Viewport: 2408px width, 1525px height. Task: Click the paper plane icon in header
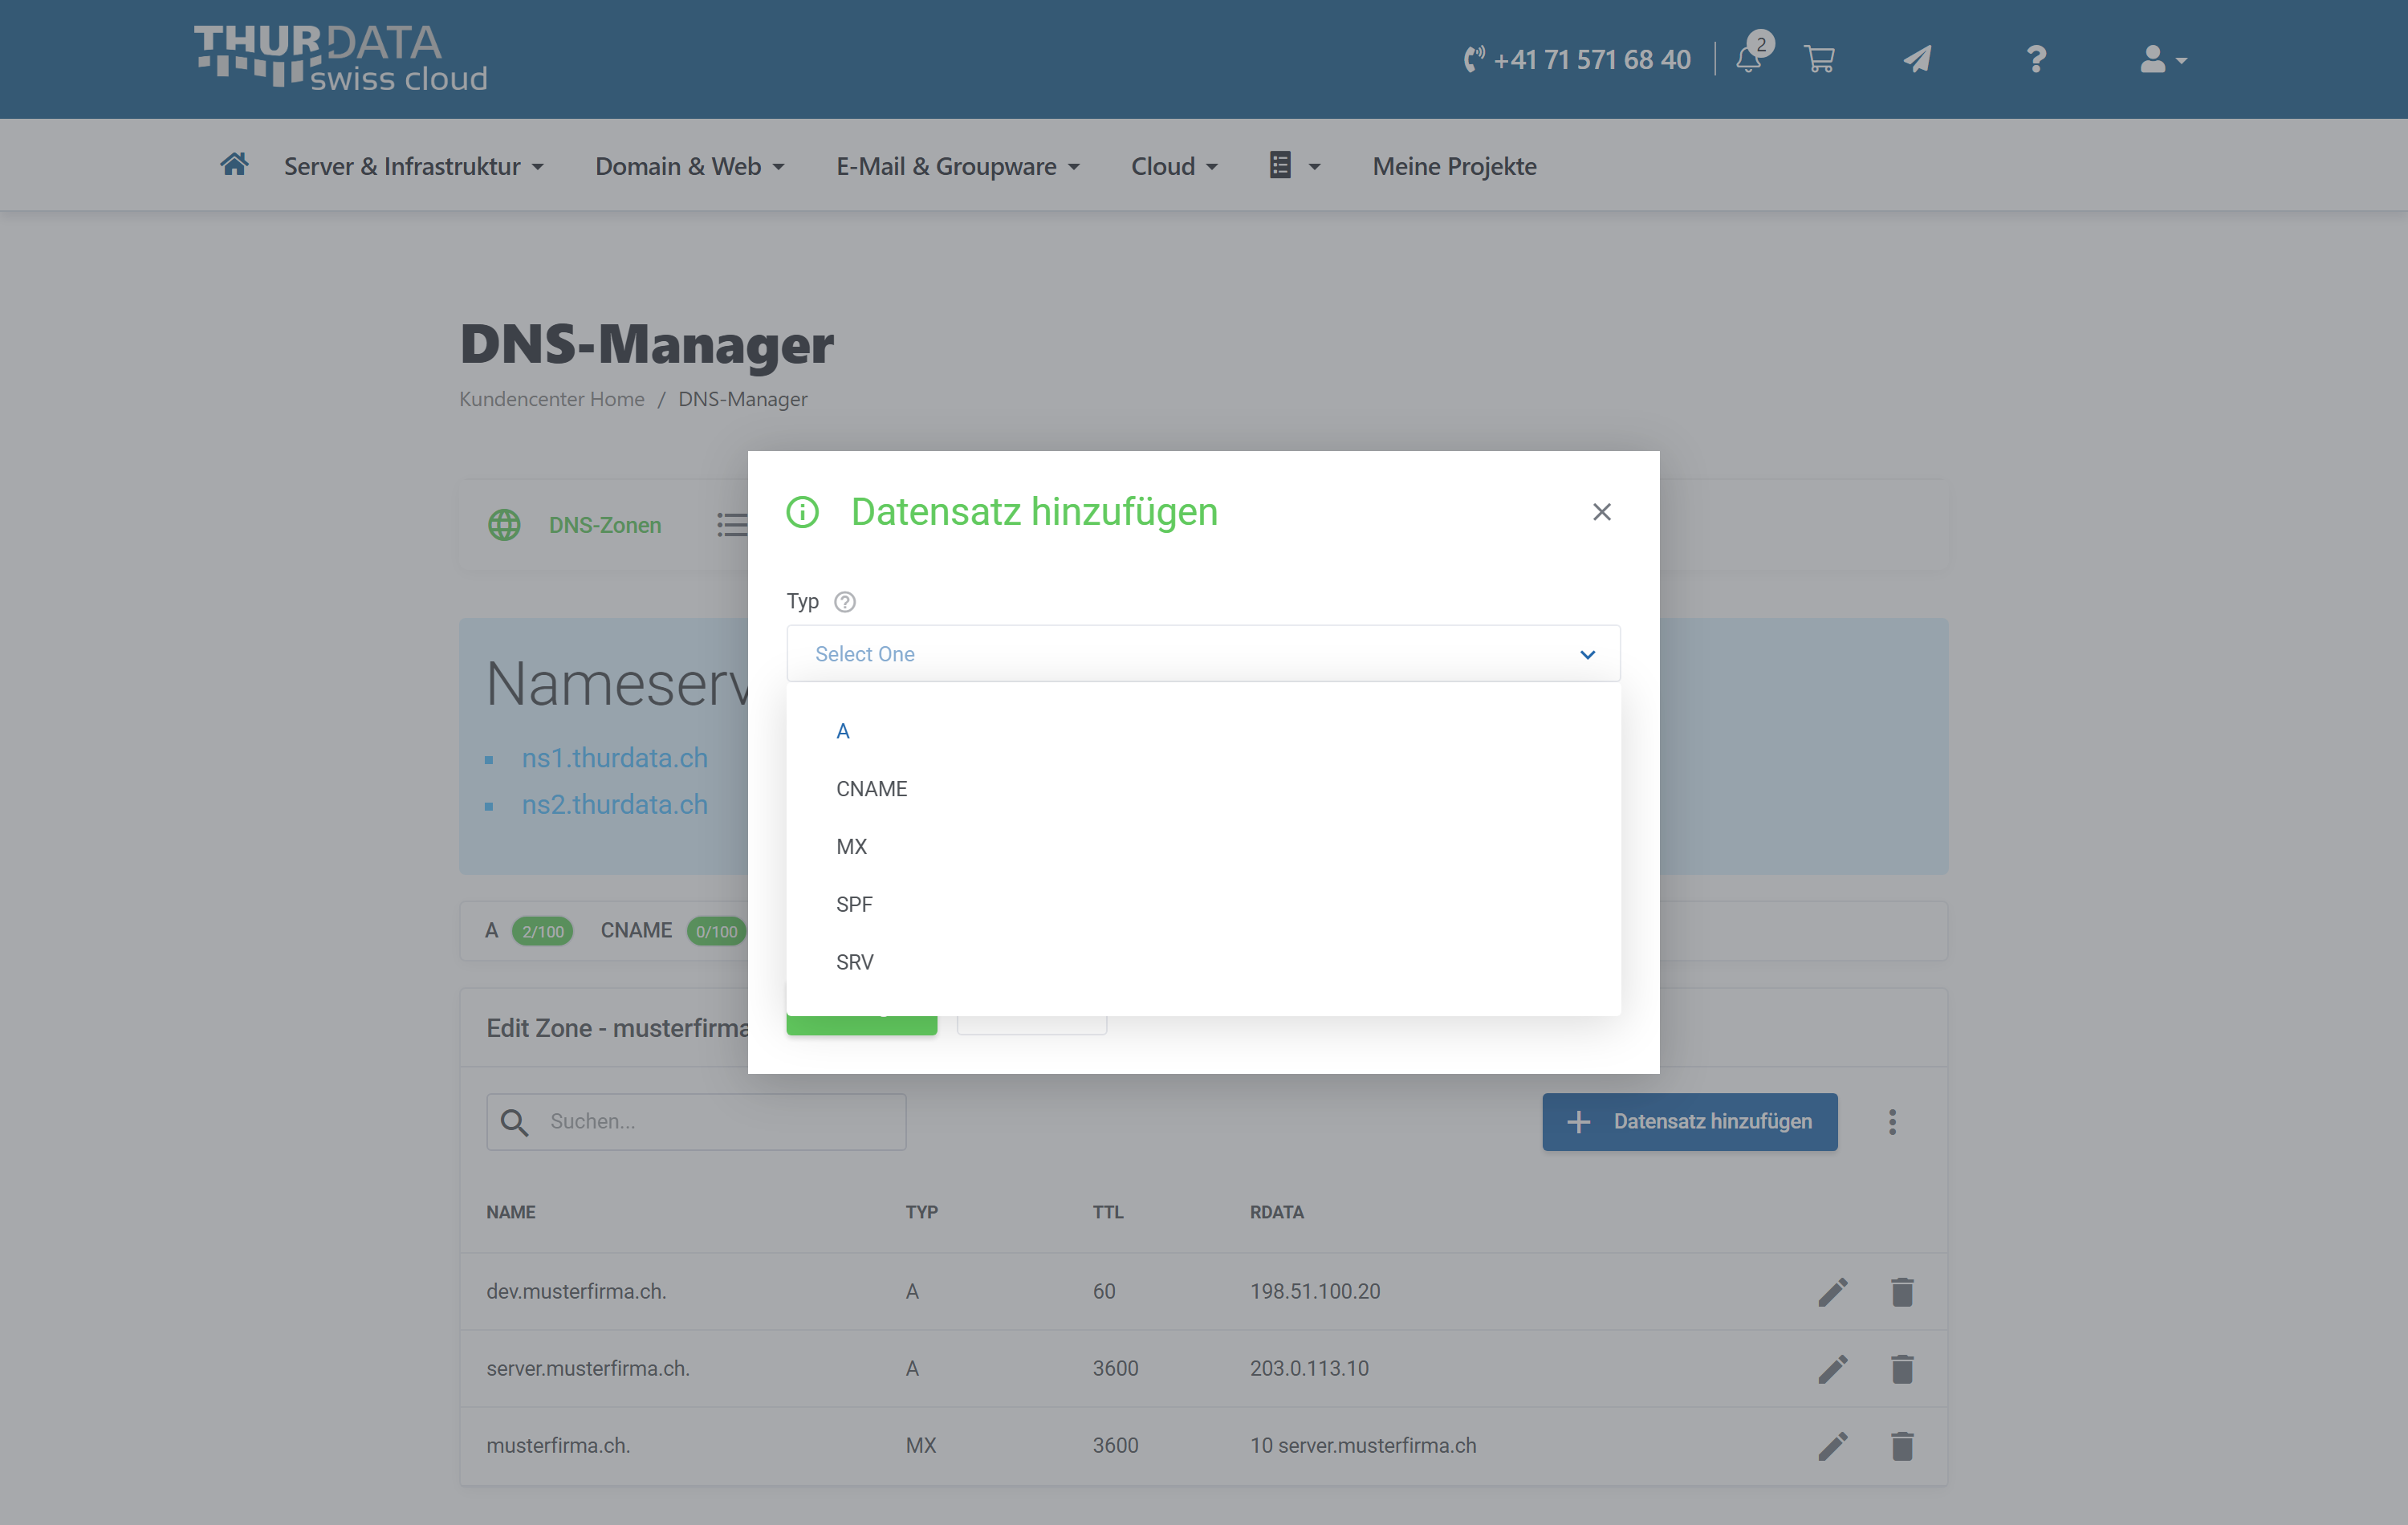[x=1917, y=59]
